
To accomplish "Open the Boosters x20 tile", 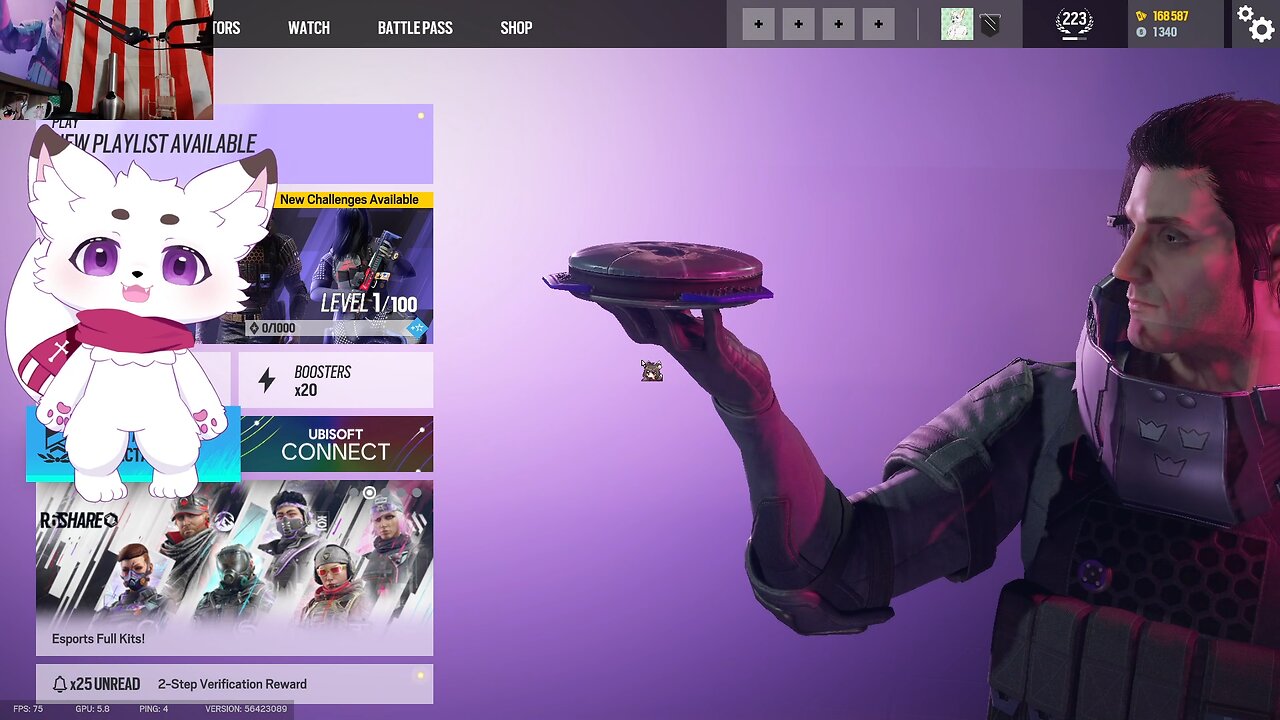I will tap(336, 380).
